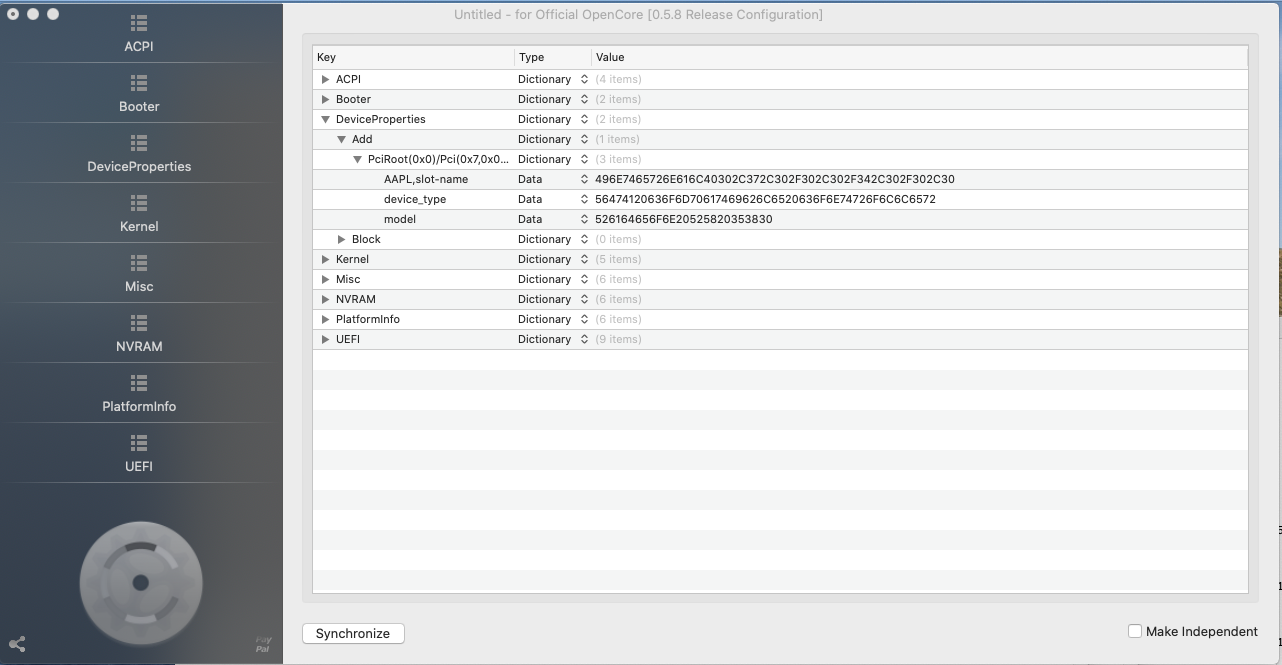Collapse the Add dictionary row
The image size is (1282, 665).
coord(341,139)
